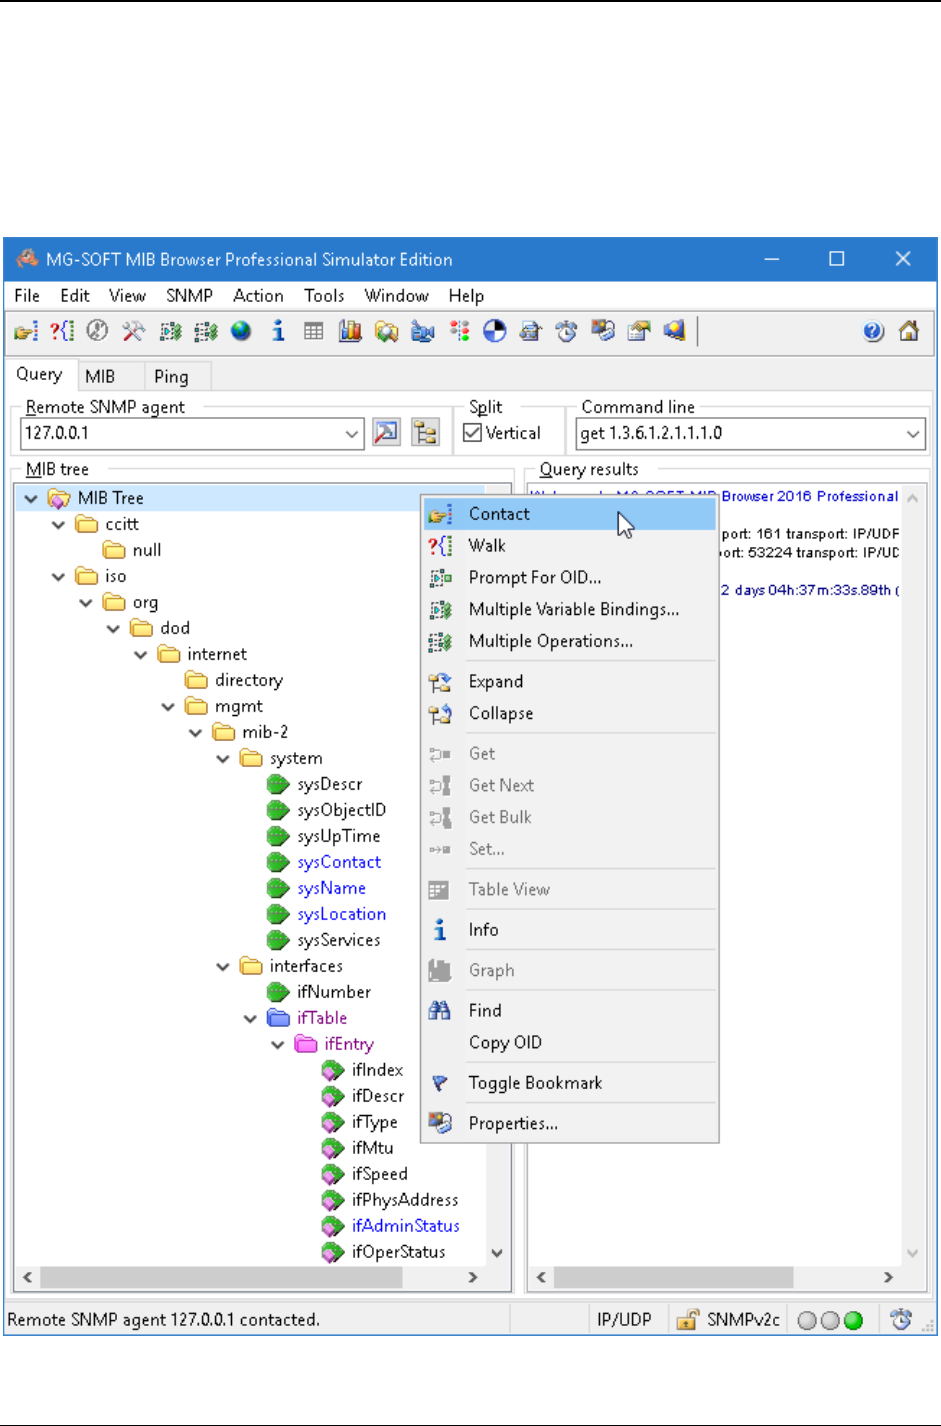Viewport: 941px width, 1426px height.
Task: Collapse the ifTable tree node
Action: click(x=250, y=1018)
